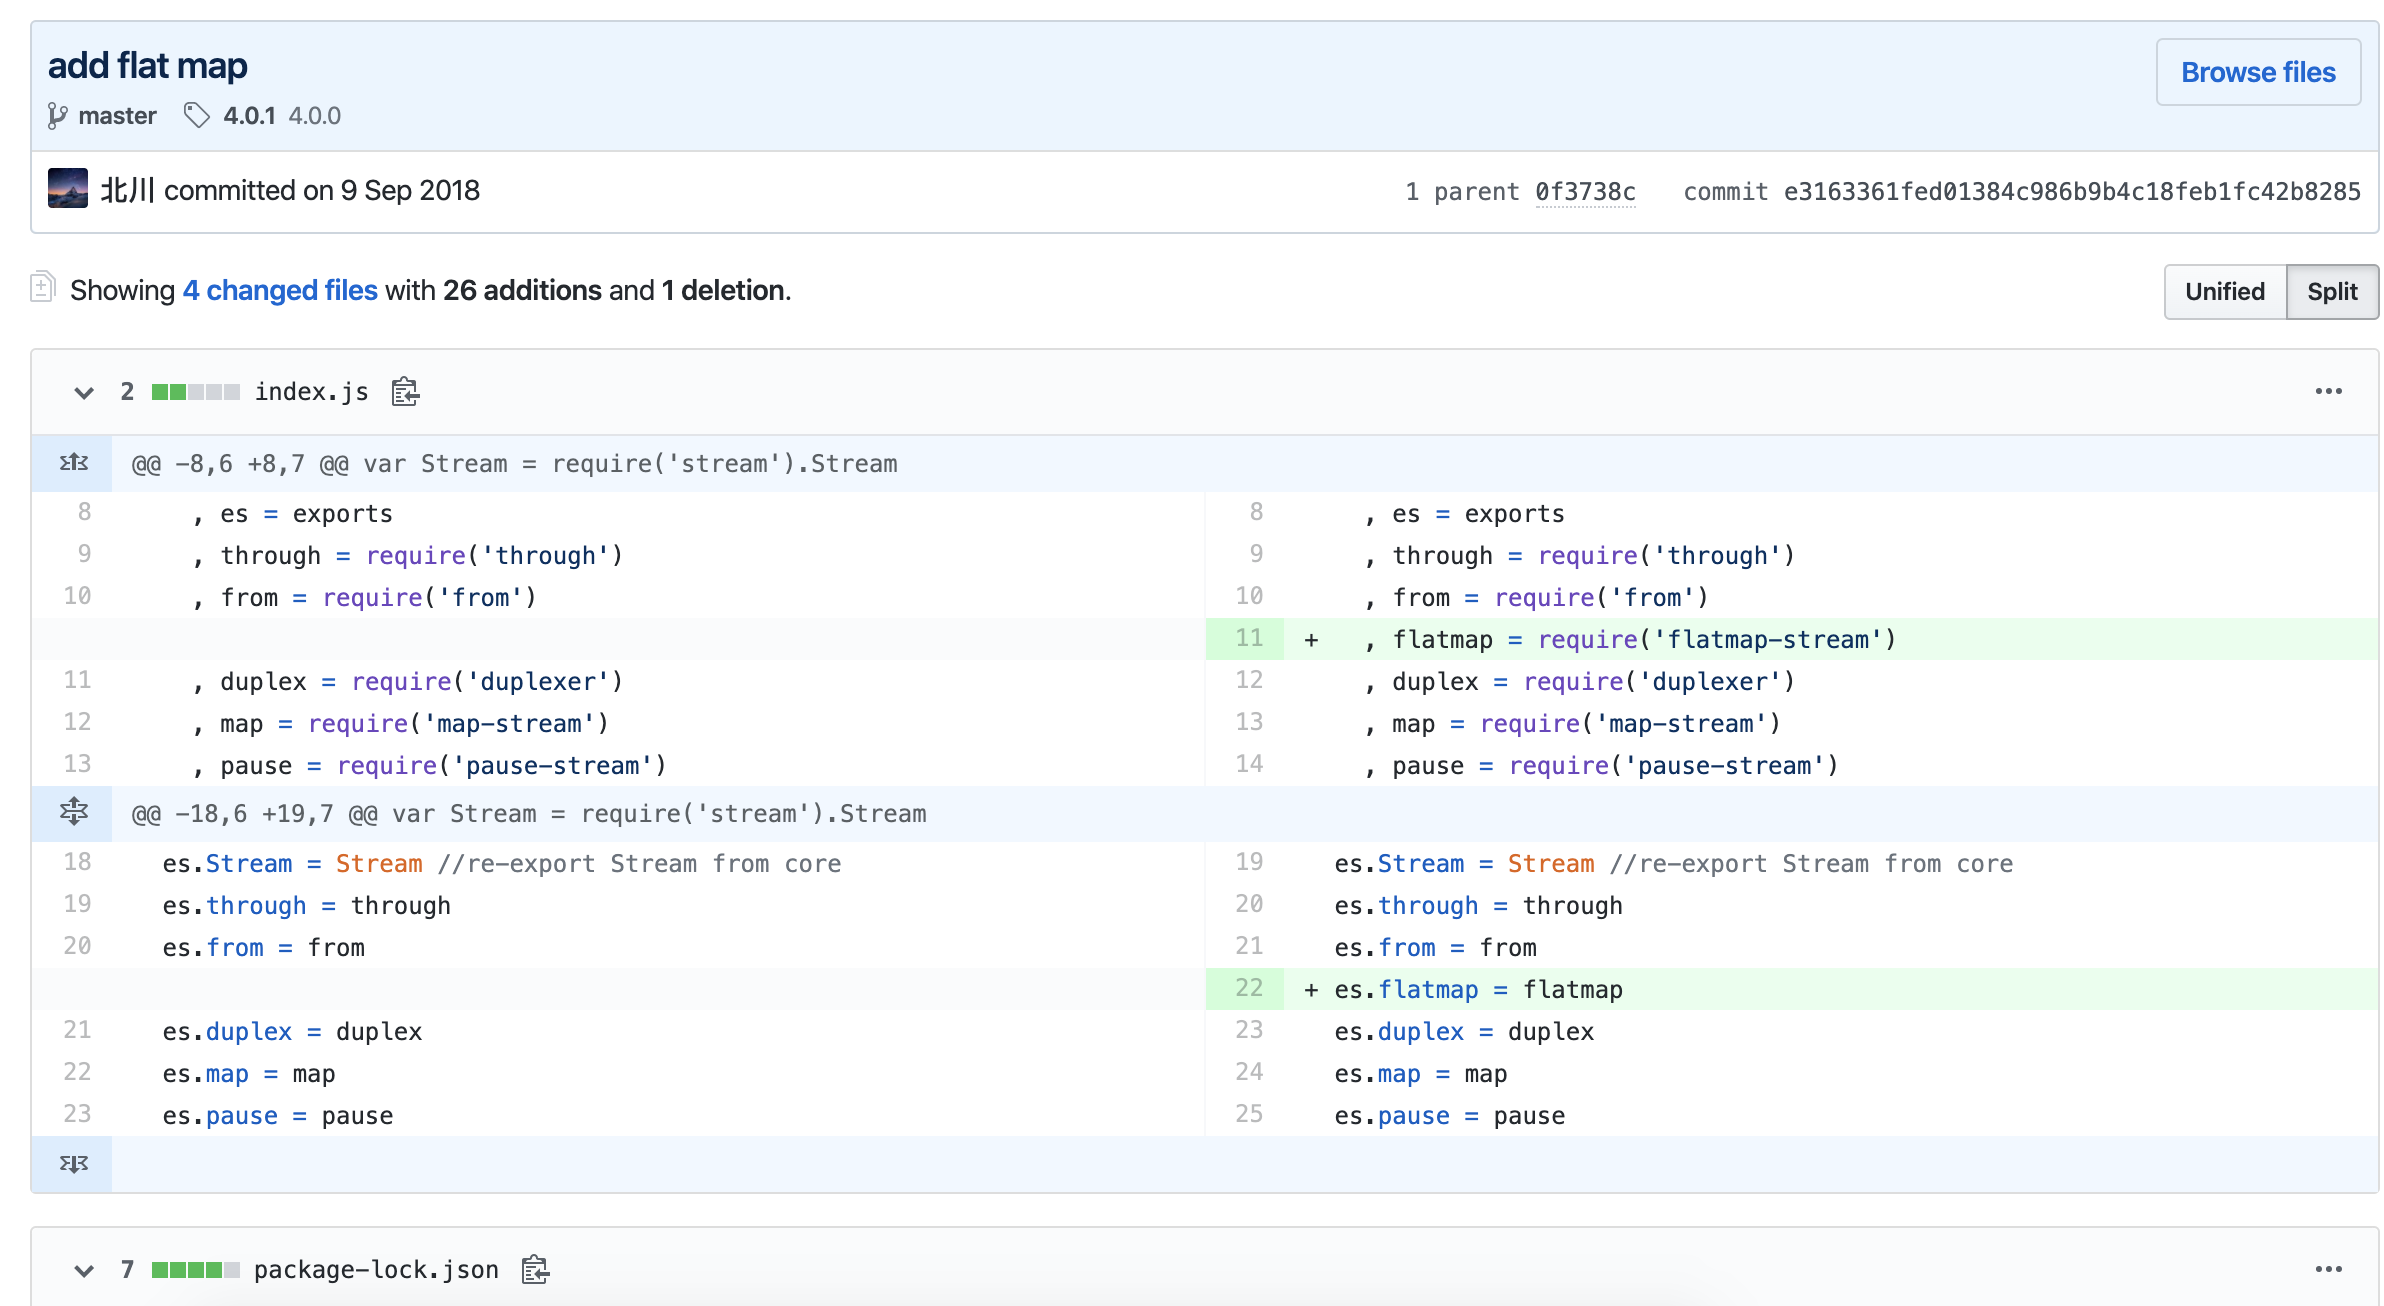Expand hidden lines between diff hunks
Screen dimensions: 2384x1306
(73, 812)
